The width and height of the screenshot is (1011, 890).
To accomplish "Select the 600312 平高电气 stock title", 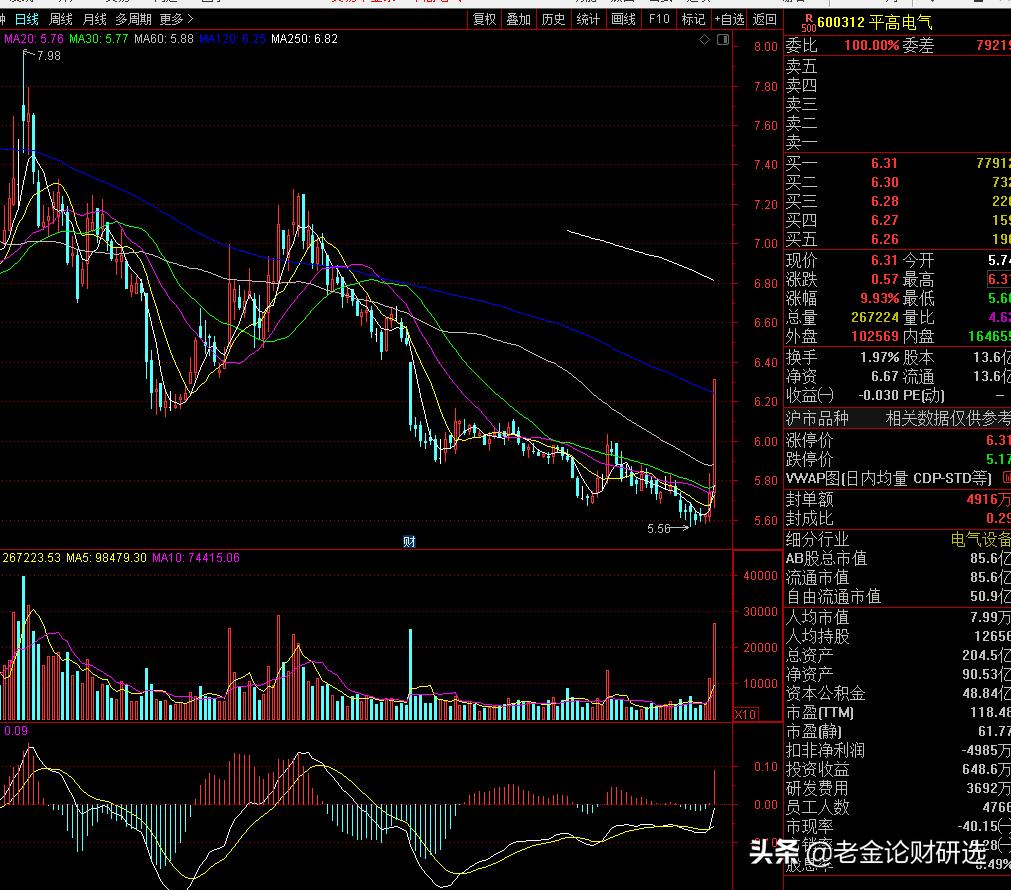I will [874, 23].
